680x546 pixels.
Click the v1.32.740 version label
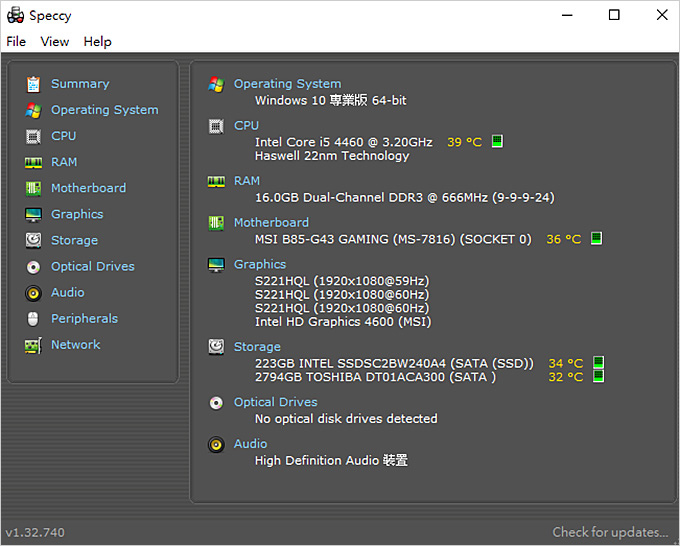(35, 533)
